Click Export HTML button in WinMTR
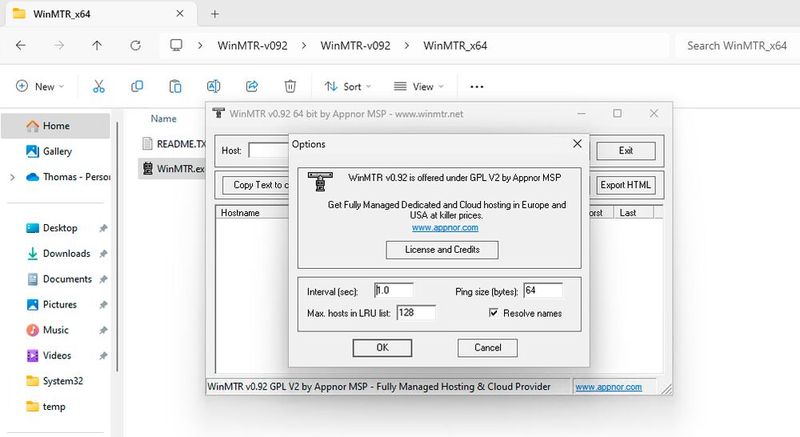 (x=626, y=185)
